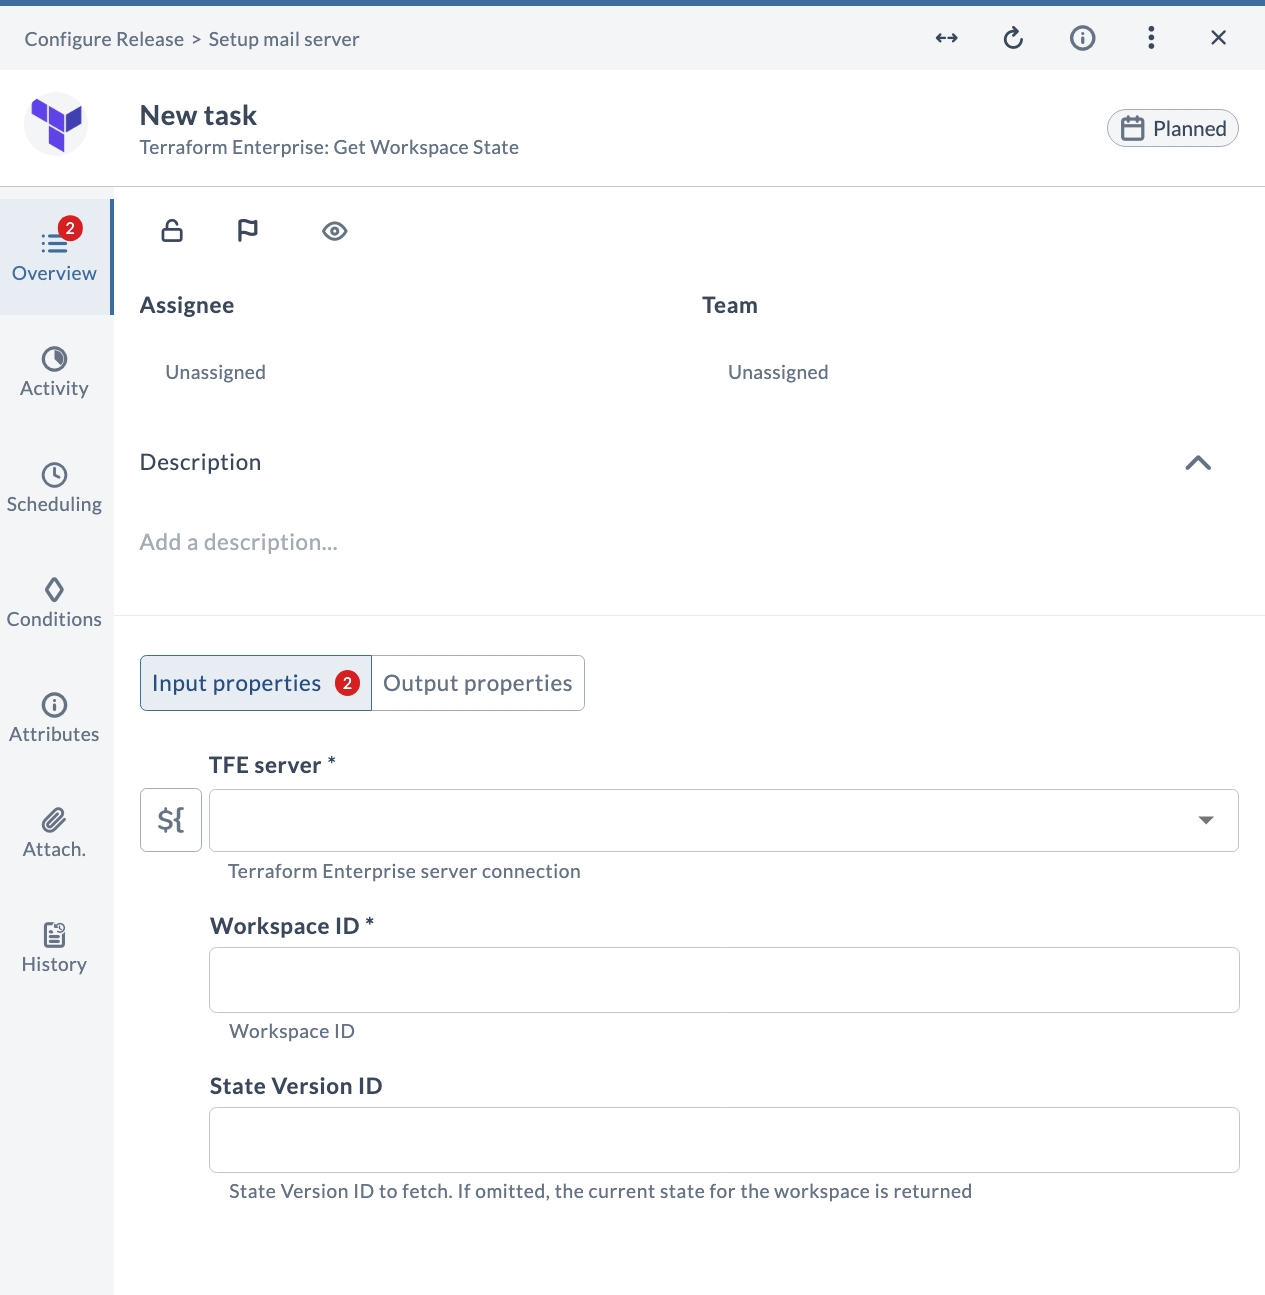This screenshot has width=1265, height=1295.
Task: Open the History sidebar tab
Action: click(55, 948)
